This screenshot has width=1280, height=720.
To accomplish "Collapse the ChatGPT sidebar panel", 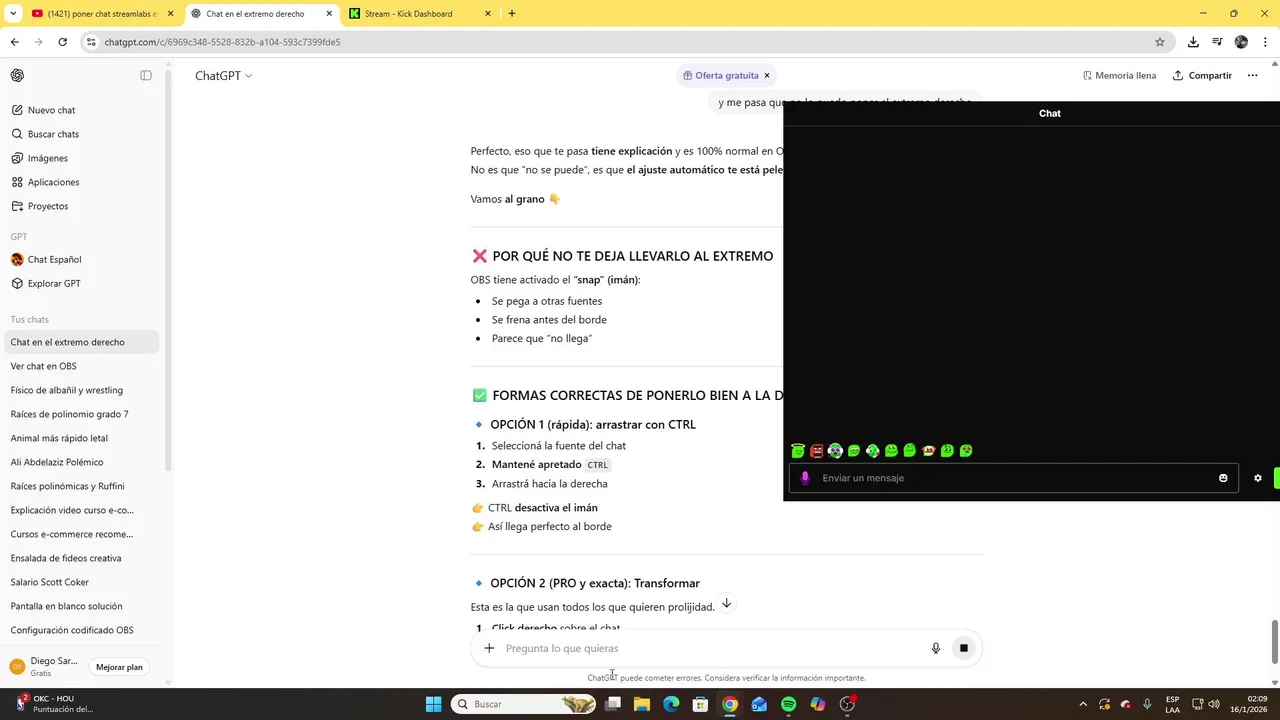I will [x=146, y=76].
